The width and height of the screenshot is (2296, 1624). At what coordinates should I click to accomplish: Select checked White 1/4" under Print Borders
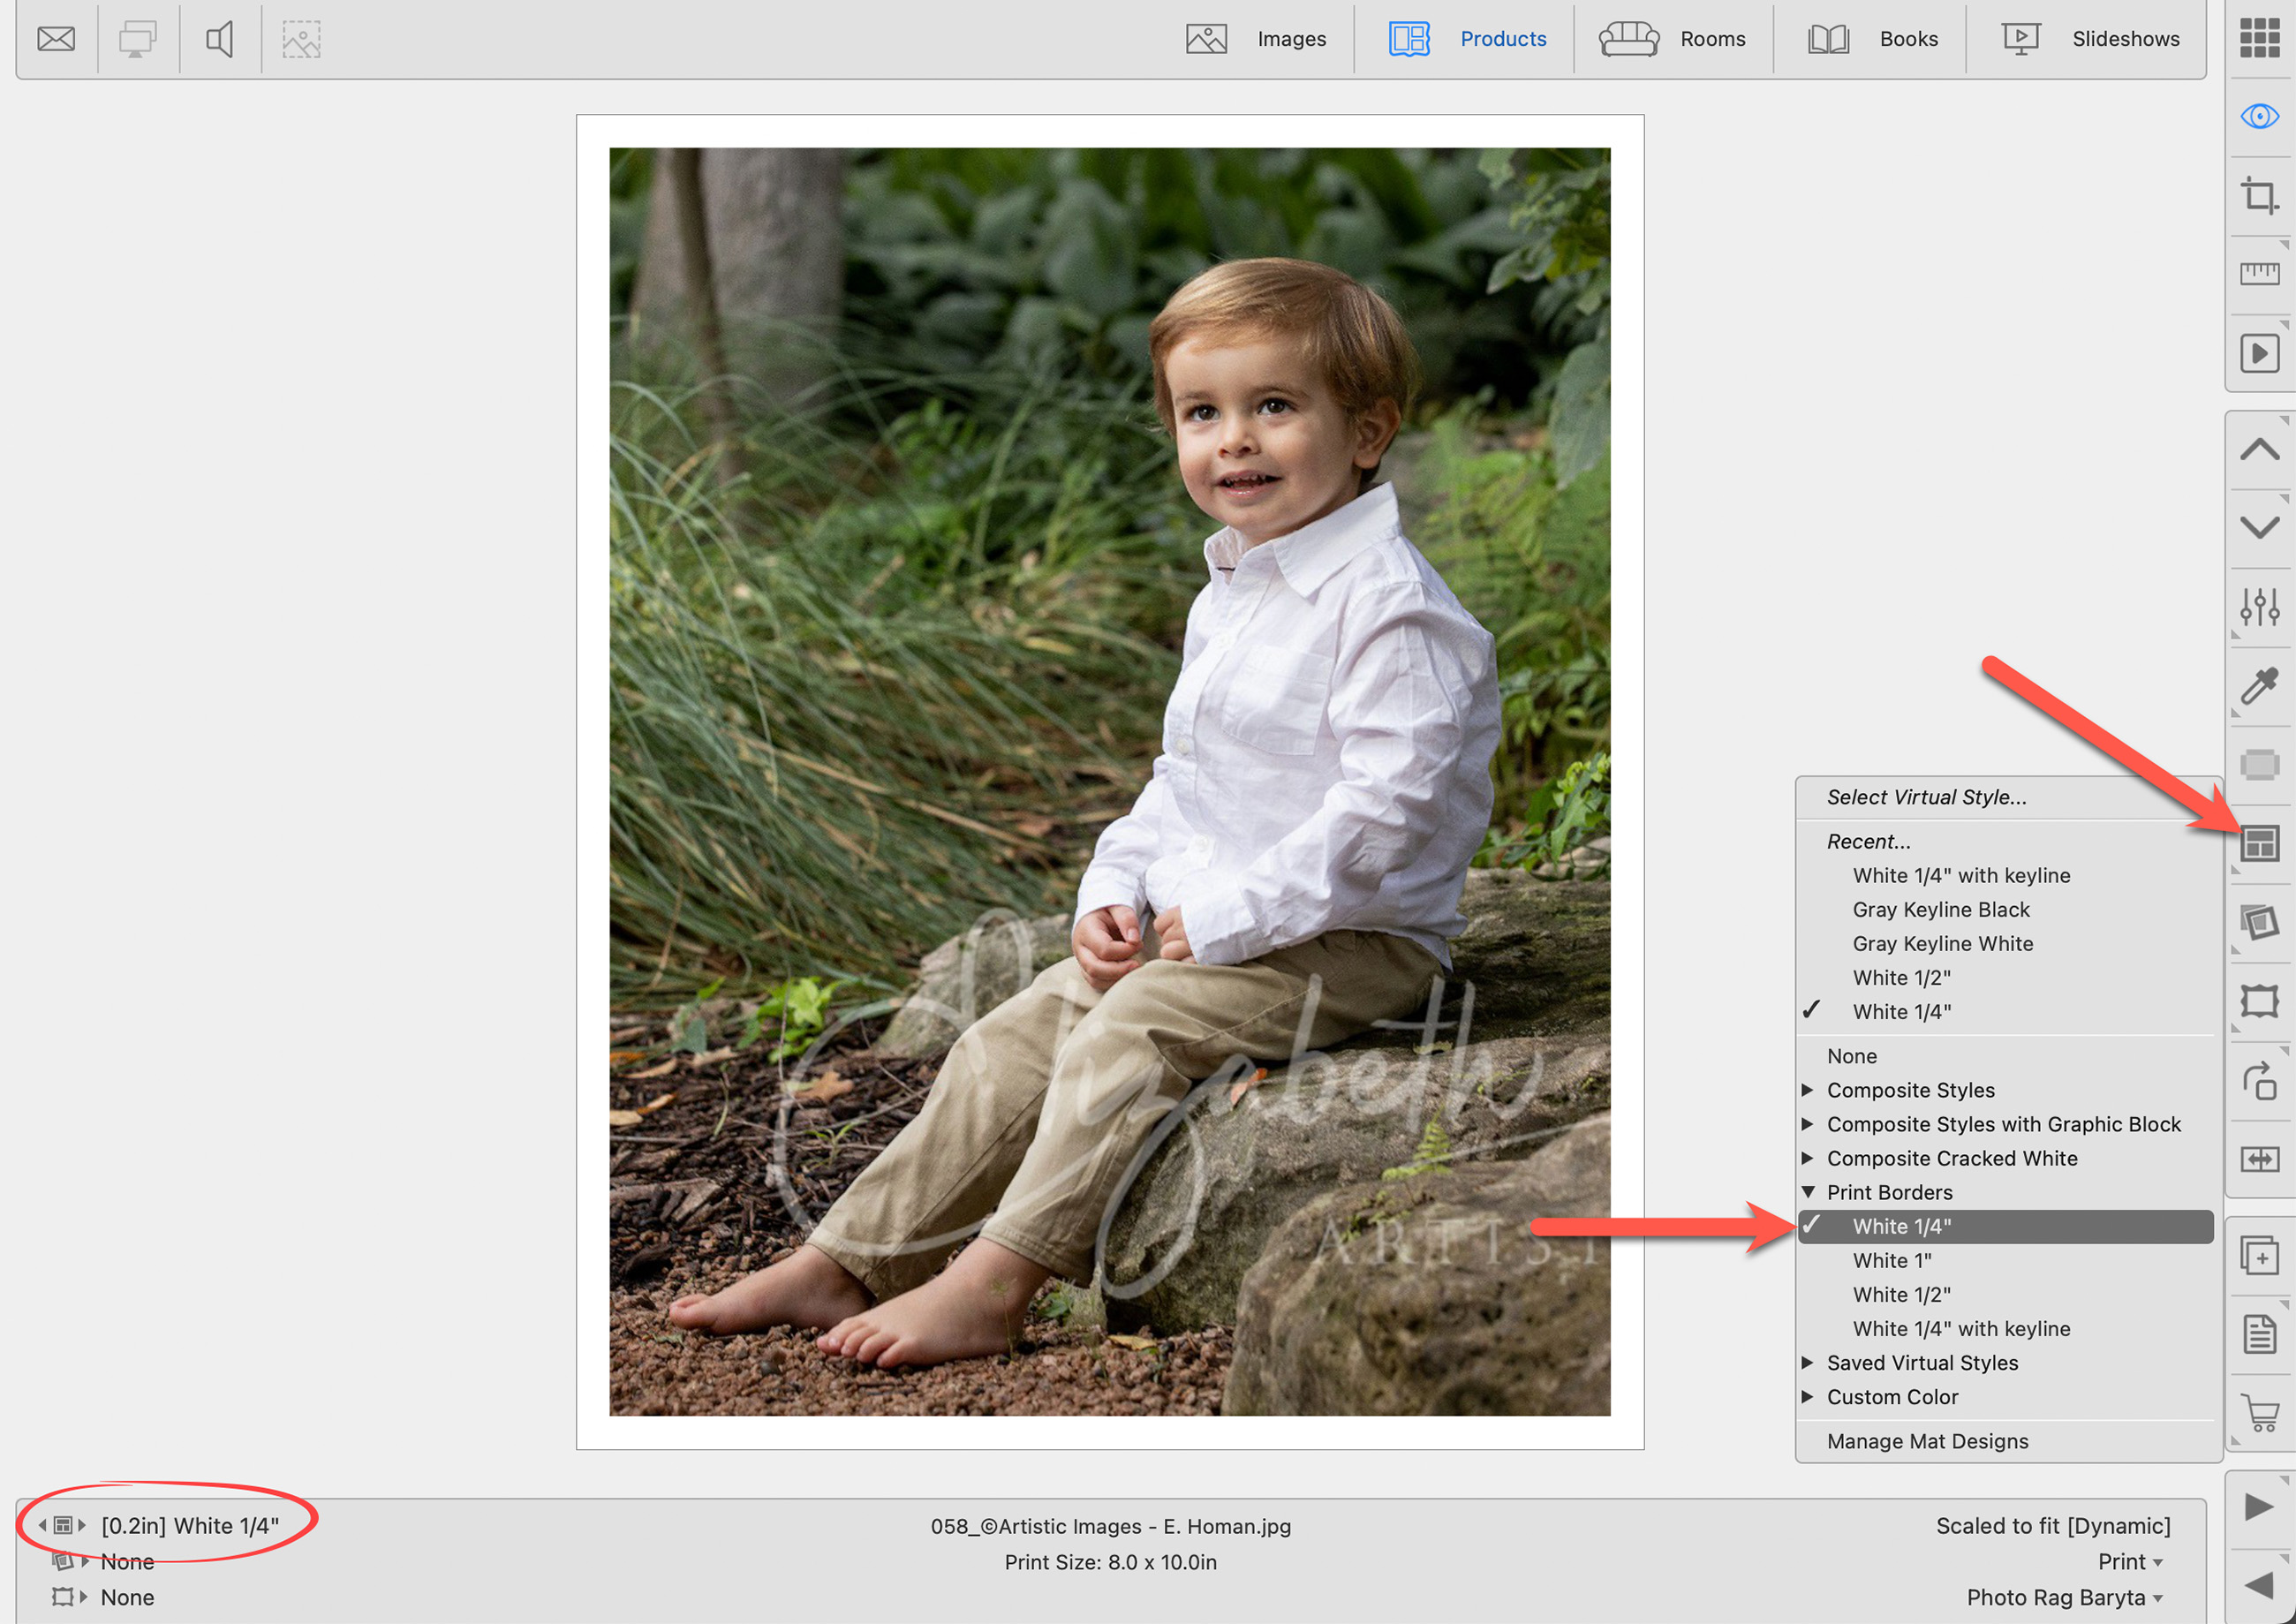pos(1901,1226)
